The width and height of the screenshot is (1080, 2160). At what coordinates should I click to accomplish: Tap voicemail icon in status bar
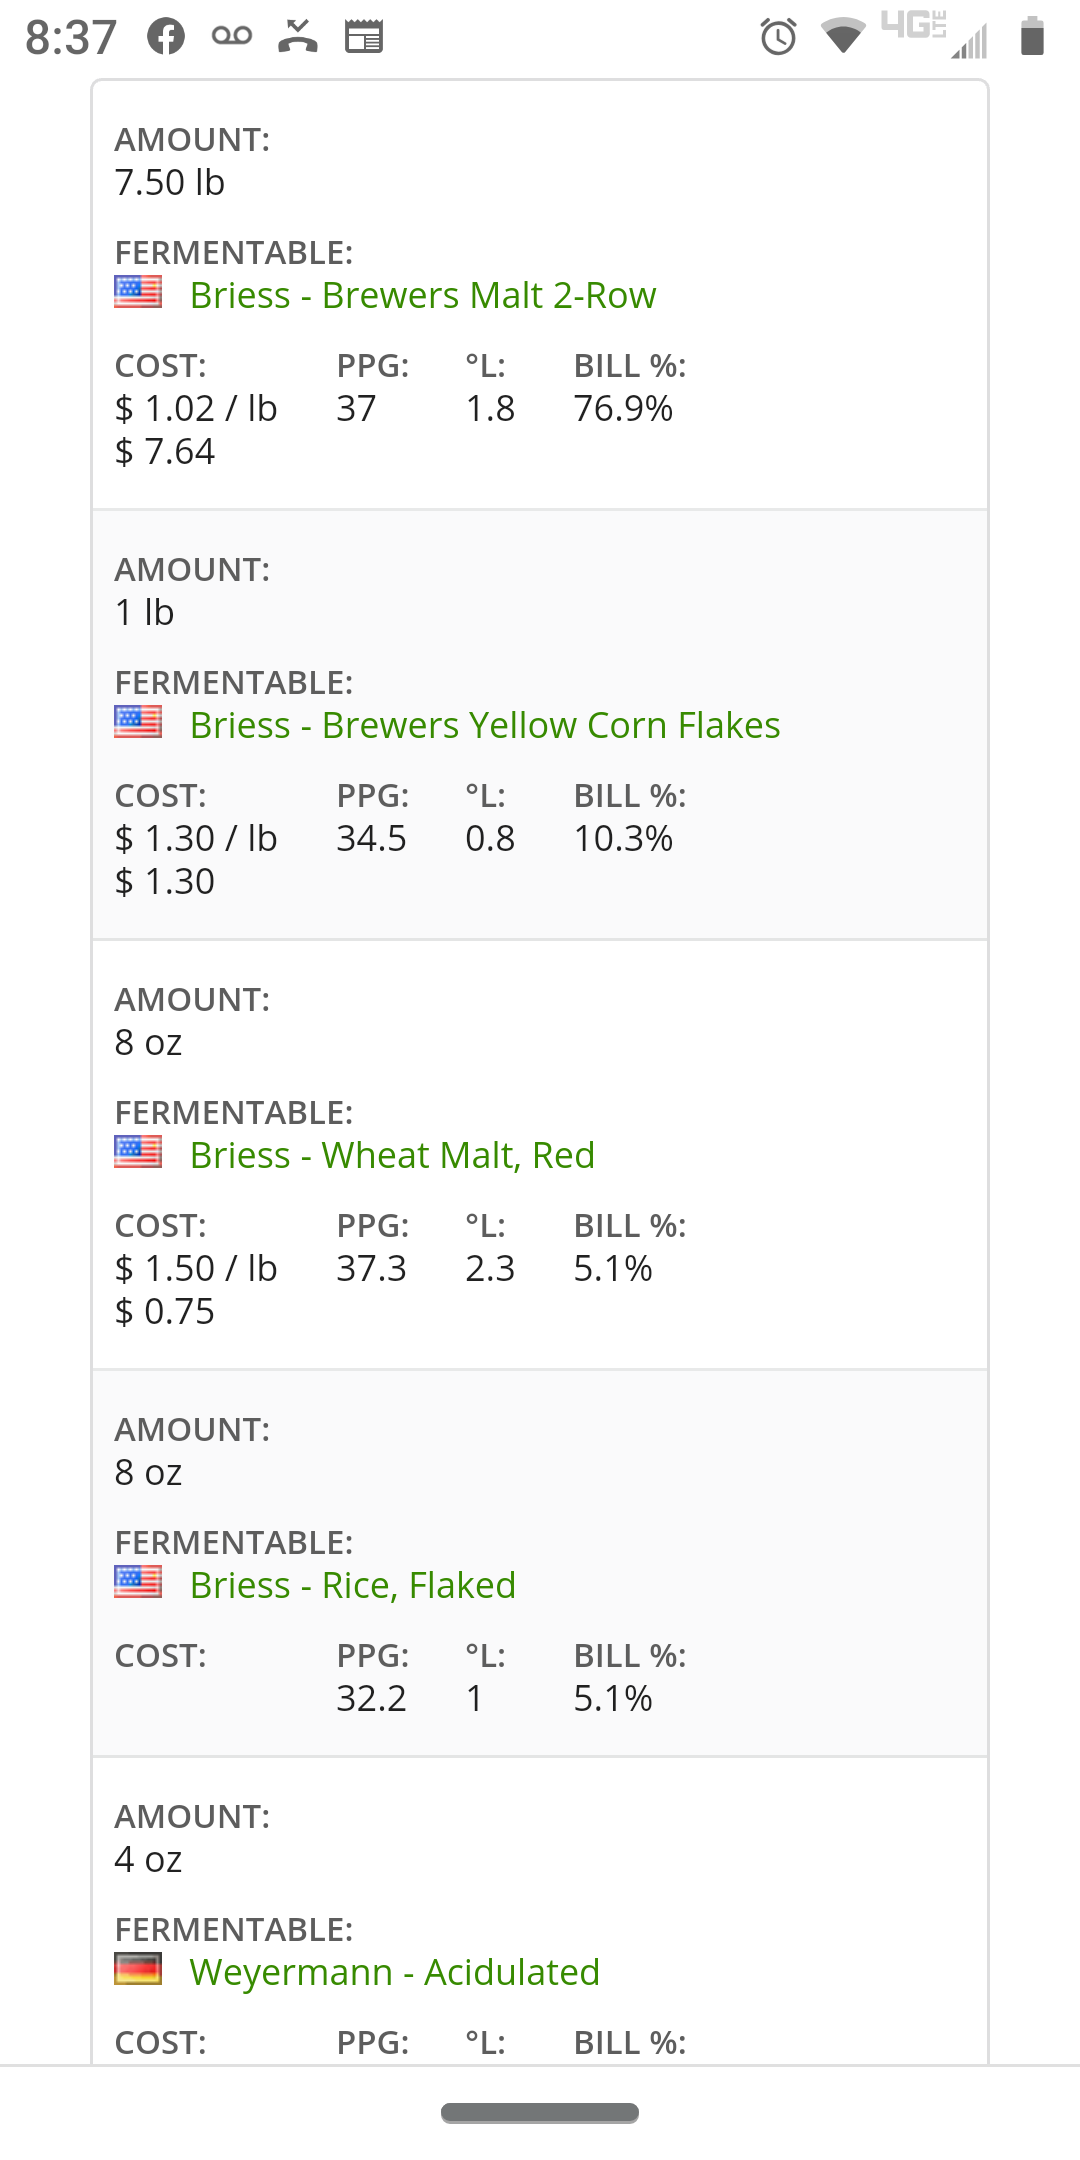232,36
